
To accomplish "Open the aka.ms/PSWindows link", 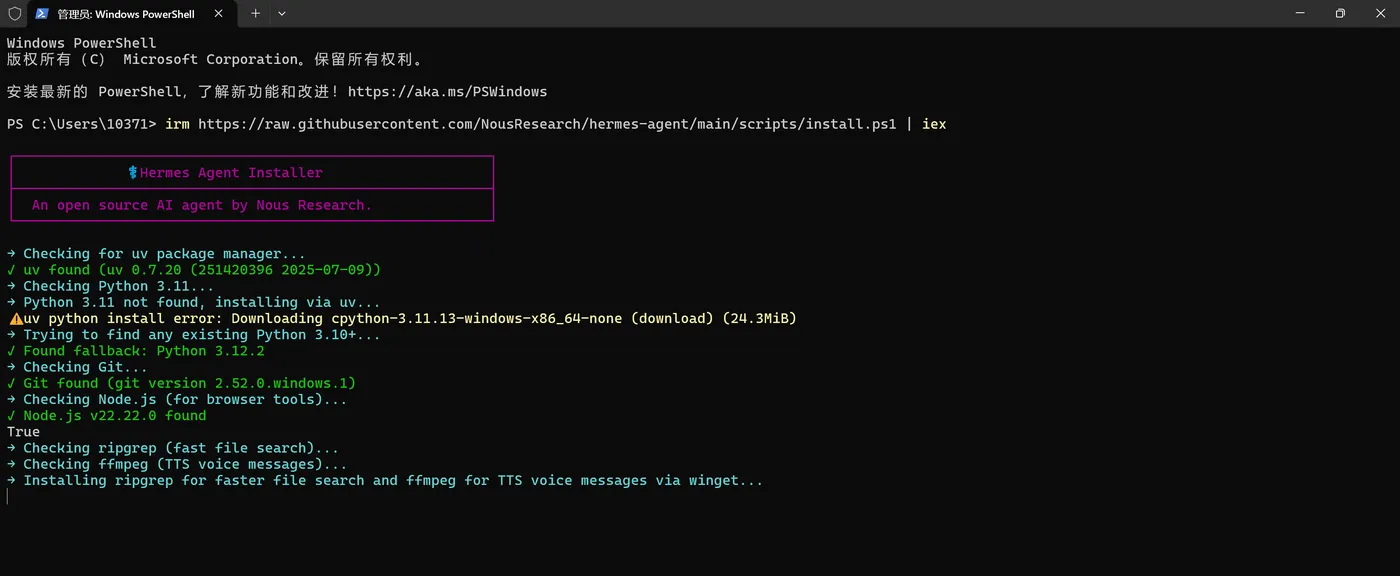I will [x=447, y=92].
